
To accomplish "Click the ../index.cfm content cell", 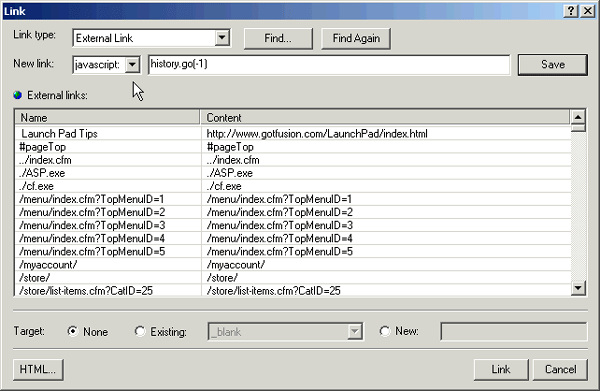I will pyautogui.click(x=386, y=160).
